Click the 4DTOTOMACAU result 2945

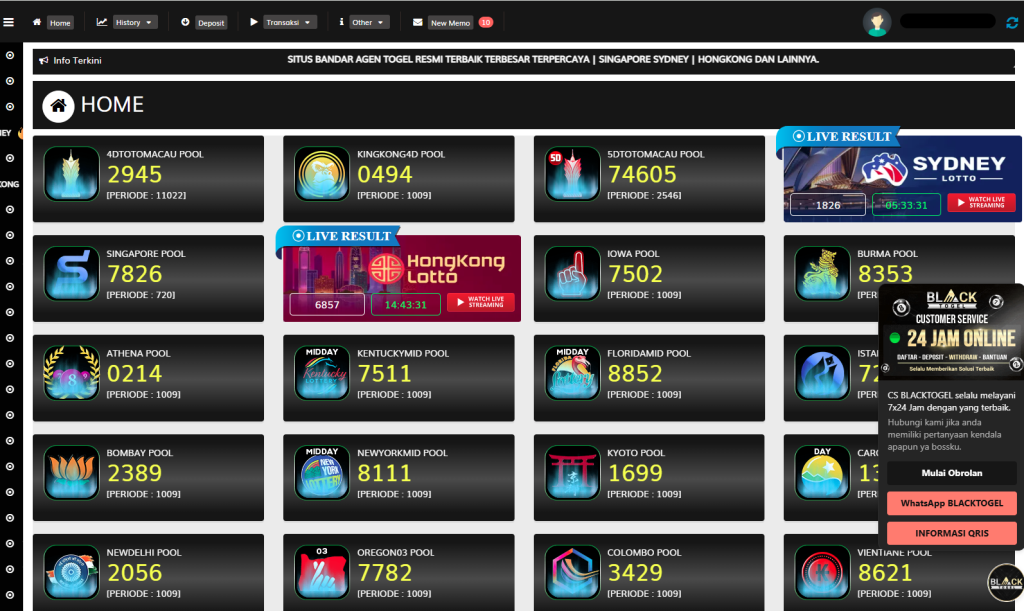[x=135, y=174]
